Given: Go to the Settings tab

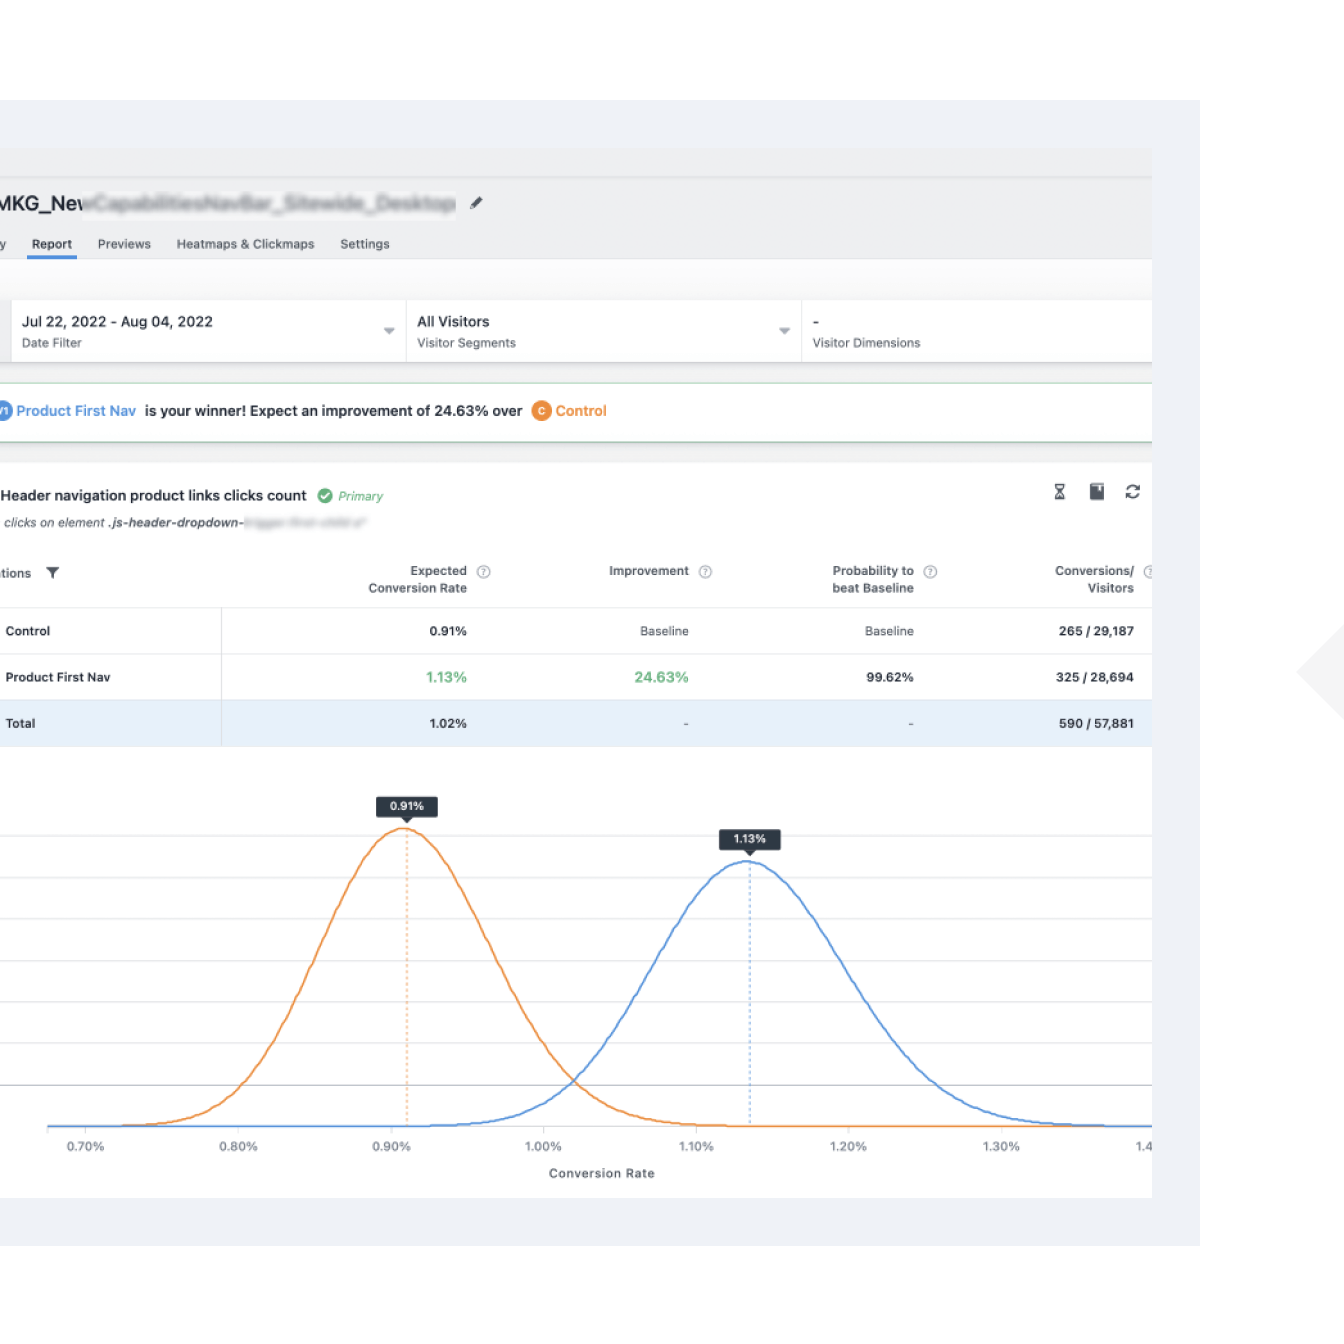Looking at the screenshot, I should pos(364,244).
